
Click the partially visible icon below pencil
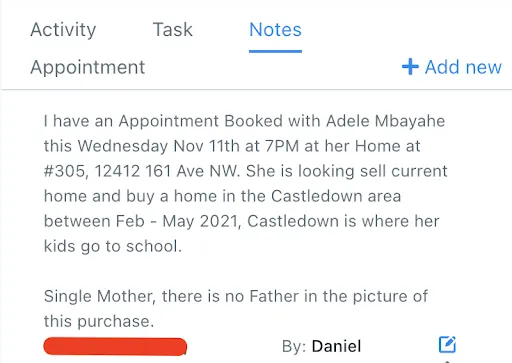pos(447,361)
